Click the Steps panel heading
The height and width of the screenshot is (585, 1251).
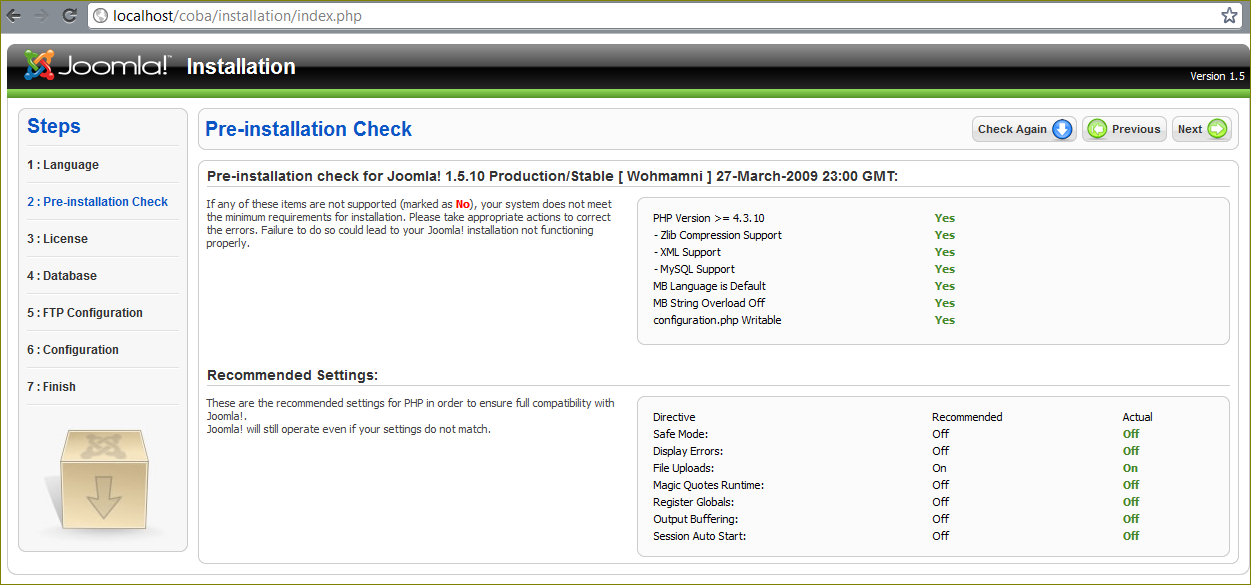pos(54,126)
